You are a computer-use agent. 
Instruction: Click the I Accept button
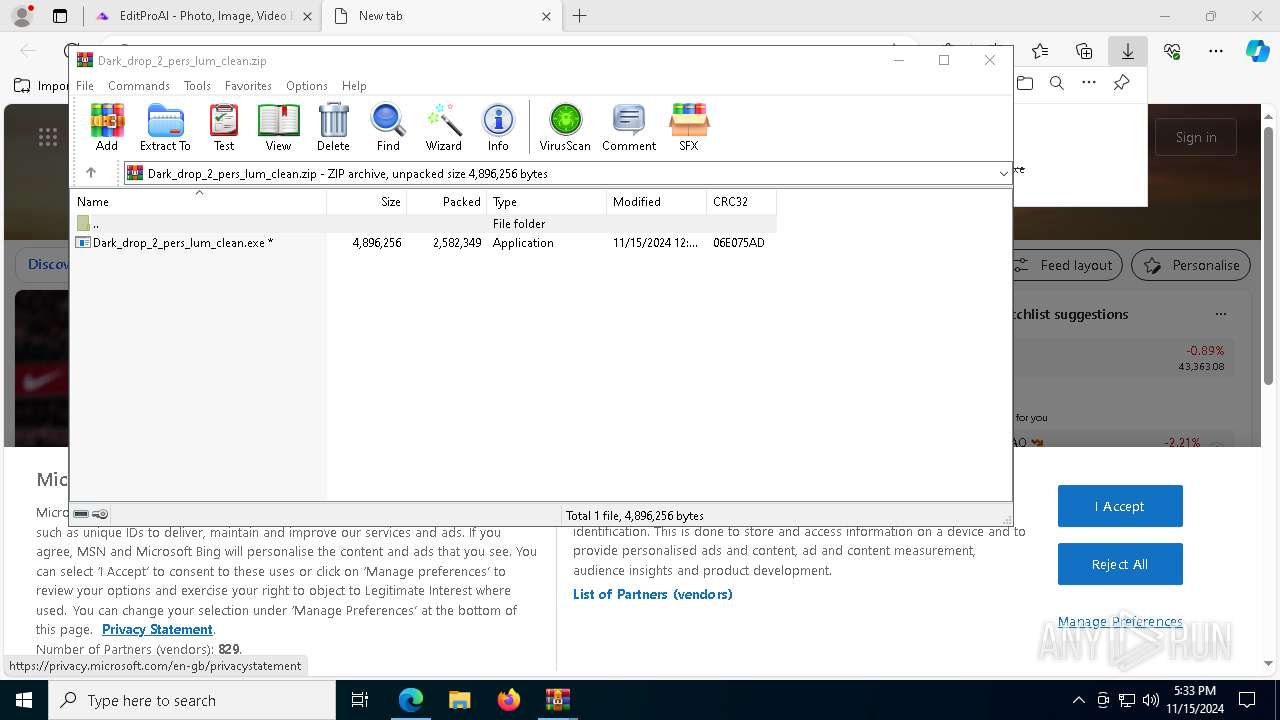[1120, 506]
